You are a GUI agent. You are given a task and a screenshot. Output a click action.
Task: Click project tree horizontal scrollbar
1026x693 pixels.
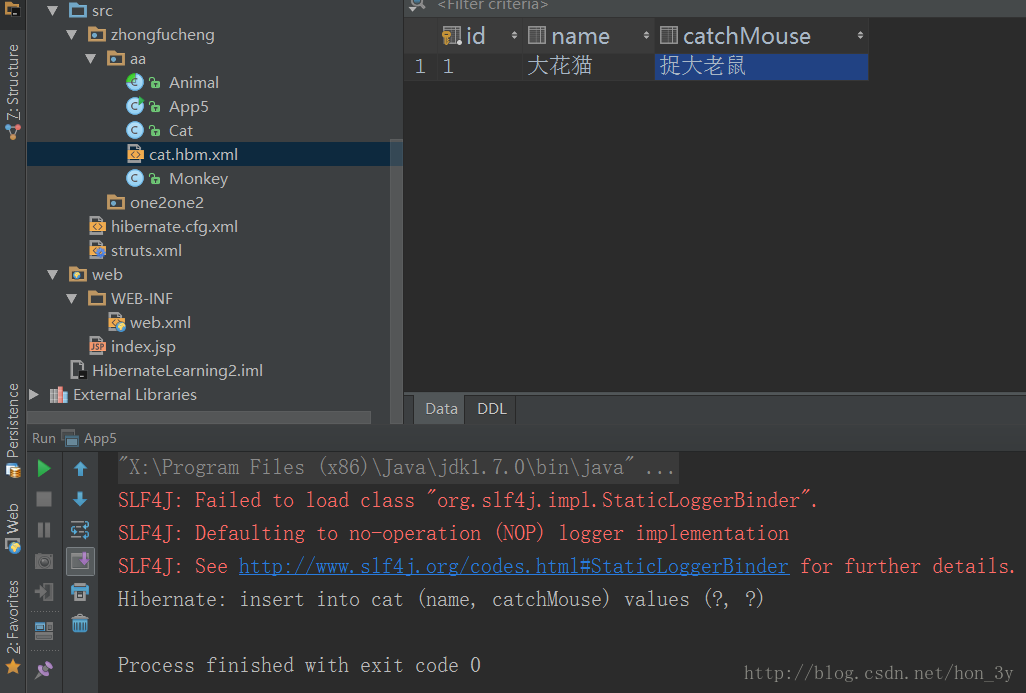[199, 418]
